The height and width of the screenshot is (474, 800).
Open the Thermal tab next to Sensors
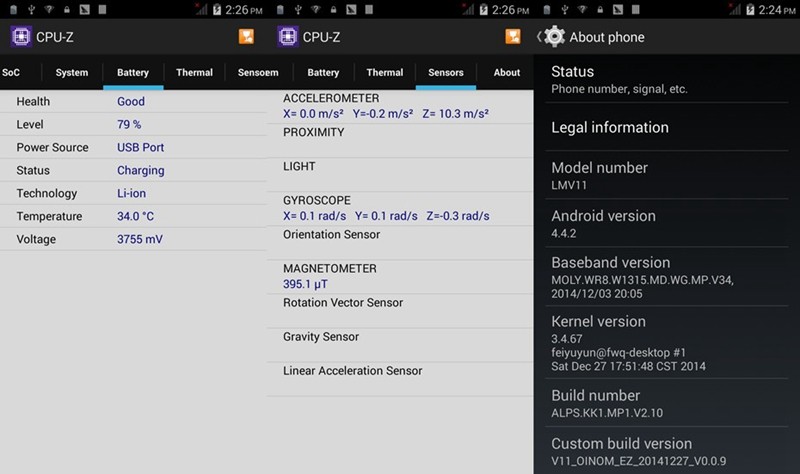point(385,73)
